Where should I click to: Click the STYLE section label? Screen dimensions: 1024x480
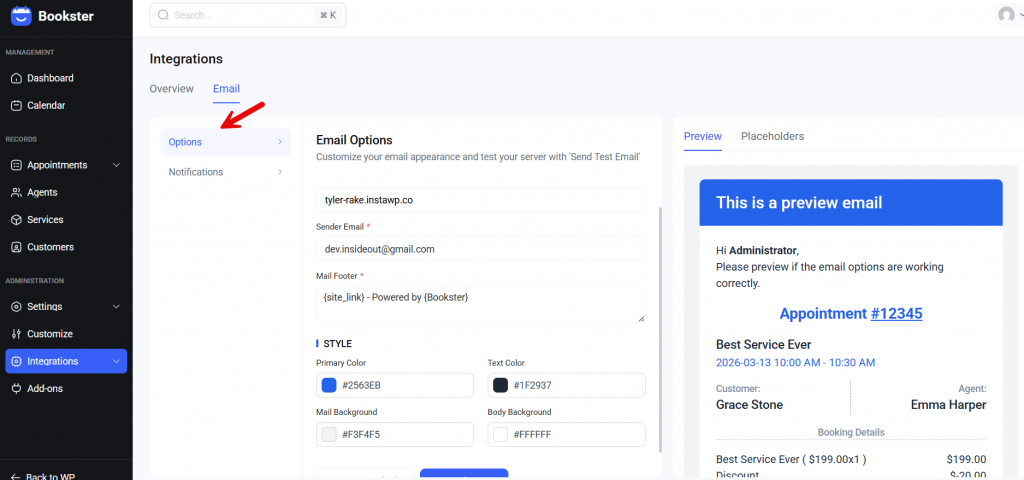click(x=338, y=344)
